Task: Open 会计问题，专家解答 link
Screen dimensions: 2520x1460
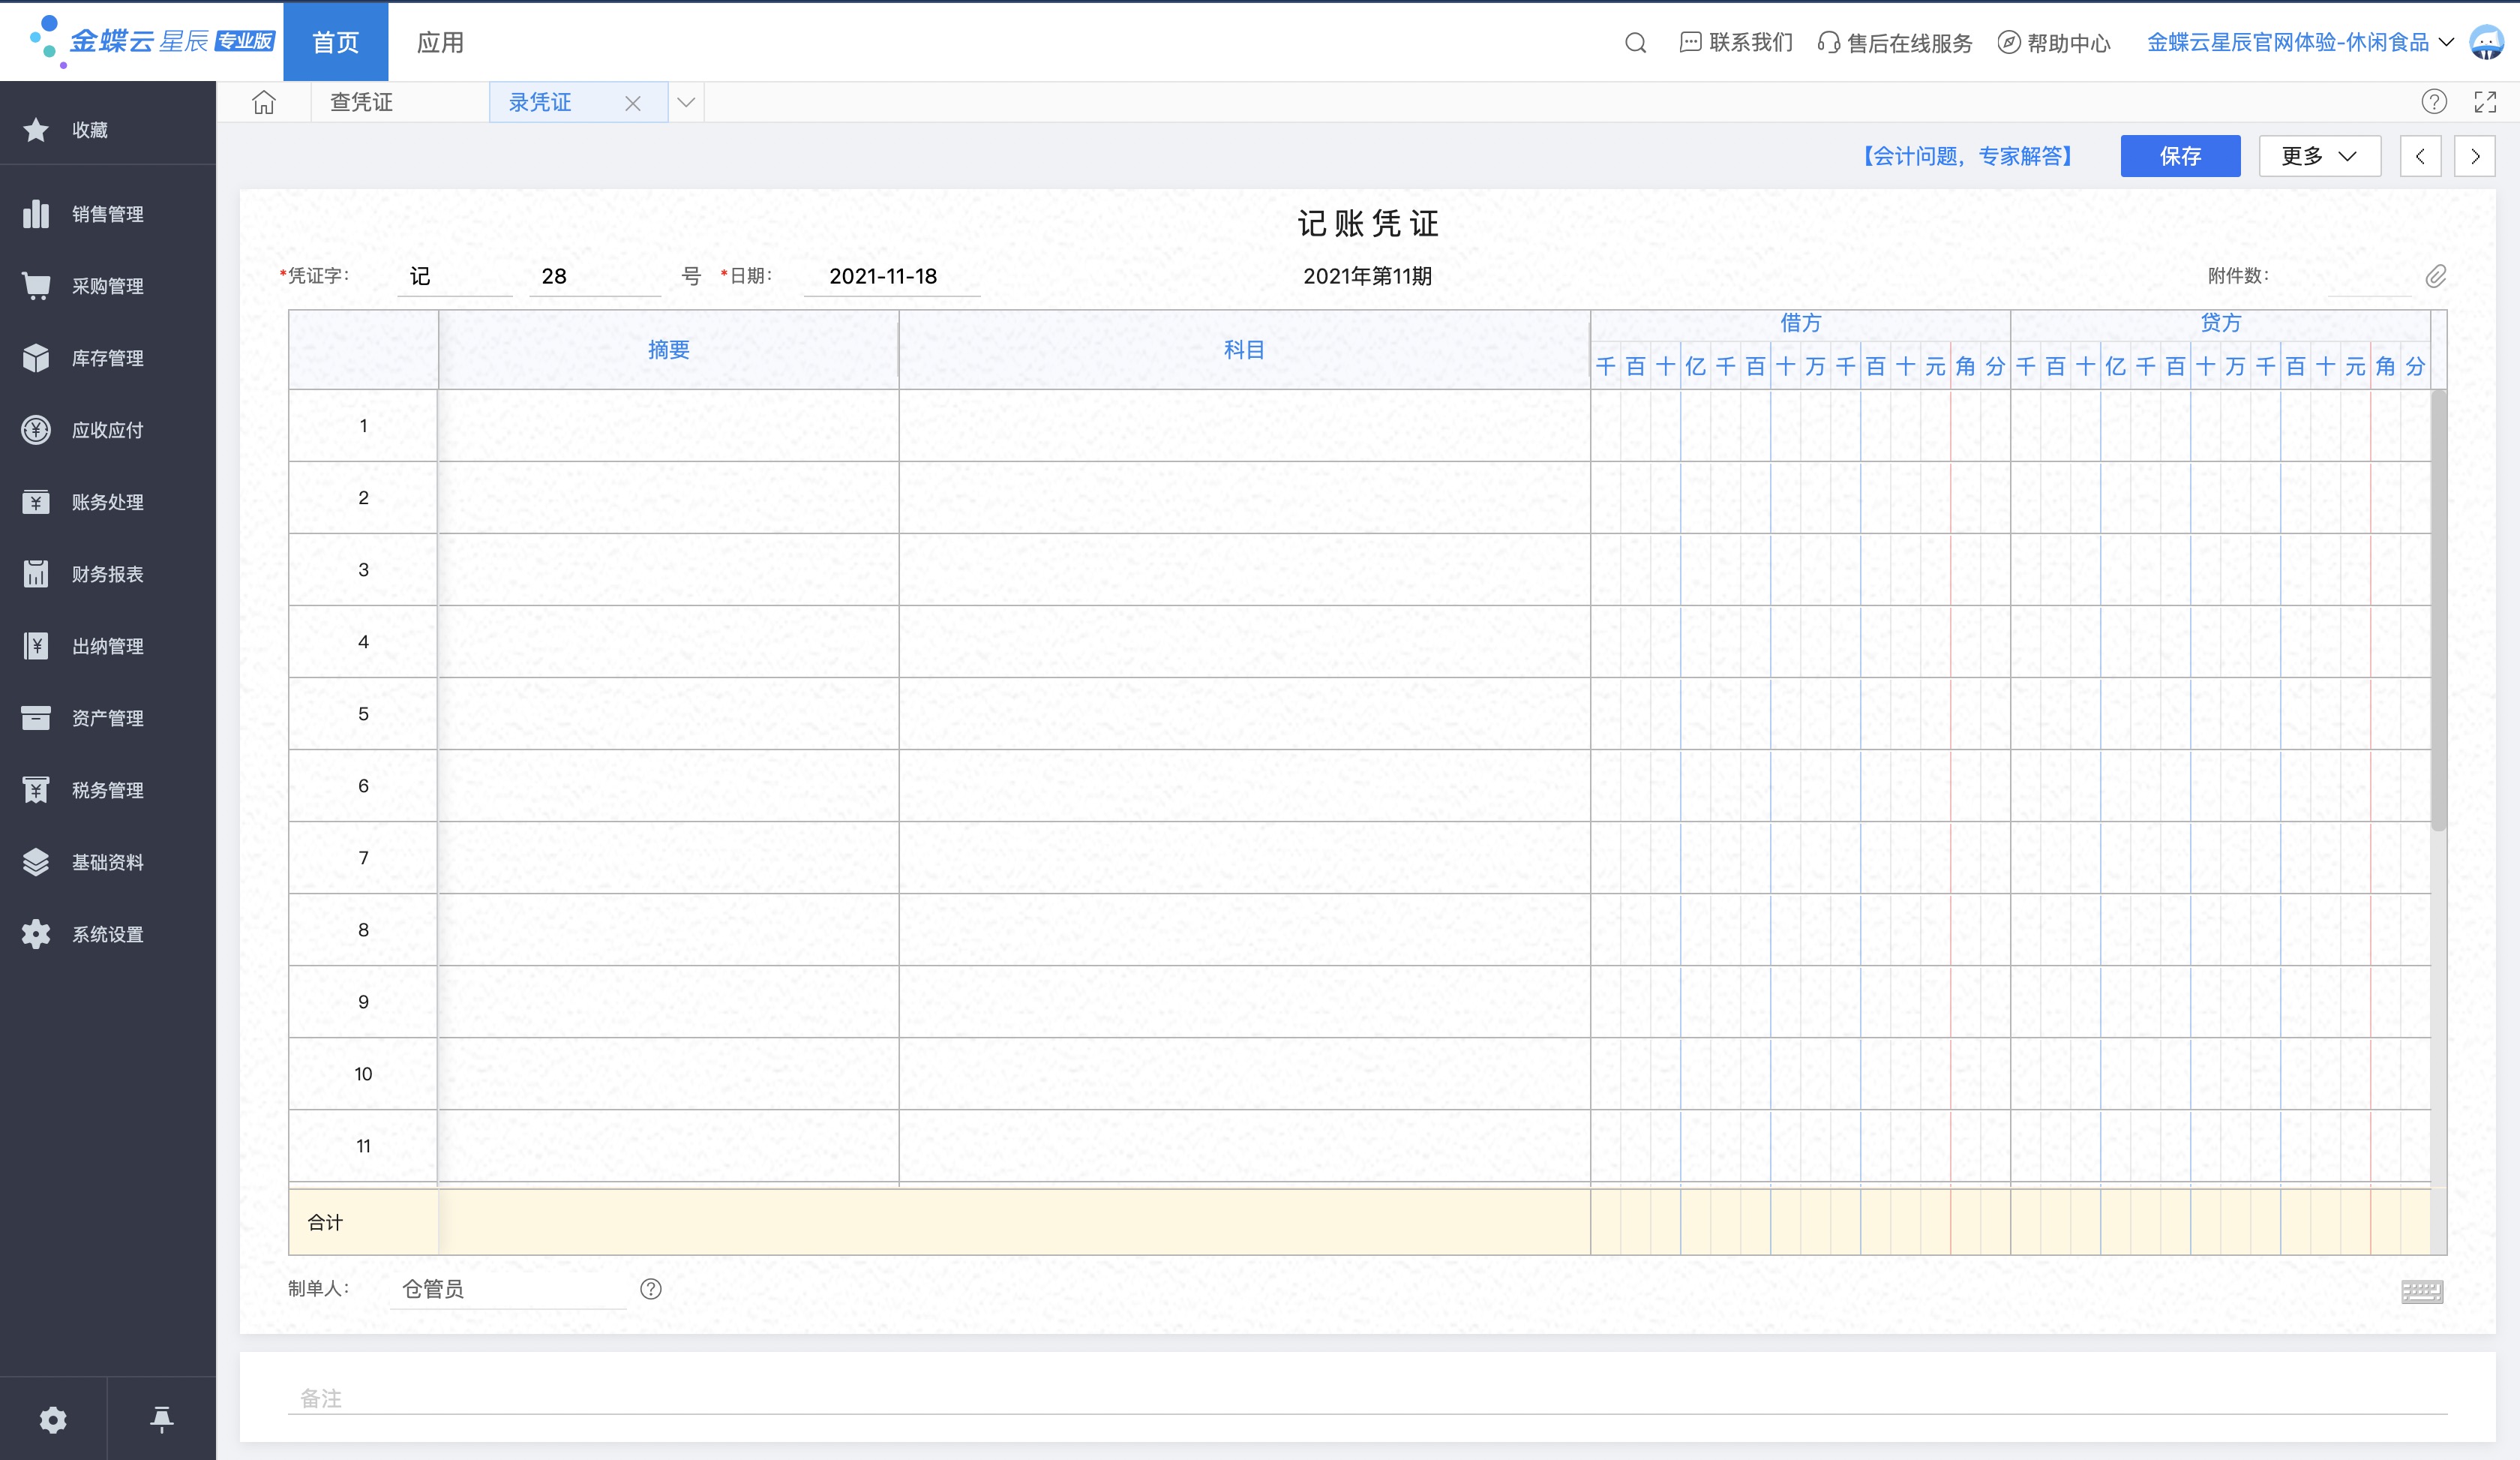Action: coord(1967,156)
